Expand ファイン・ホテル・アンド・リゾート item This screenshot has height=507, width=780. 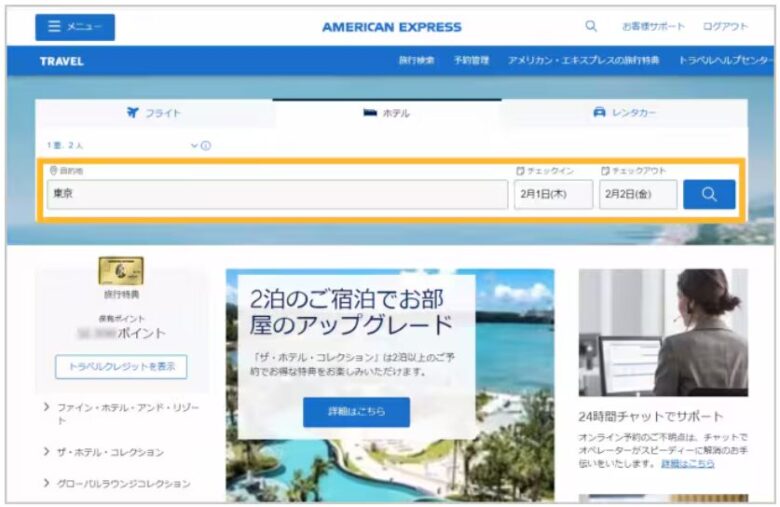click(x=122, y=413)
